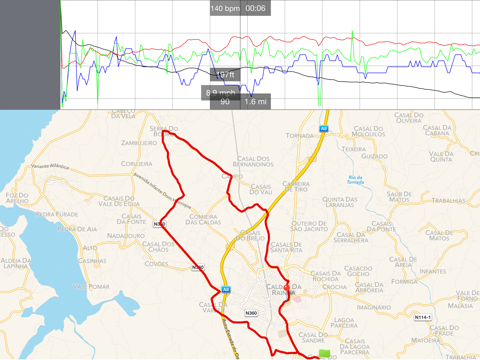Screen dimensions: 480x360
Task: Click the Foz do Arelho place label
Action: 17,198
